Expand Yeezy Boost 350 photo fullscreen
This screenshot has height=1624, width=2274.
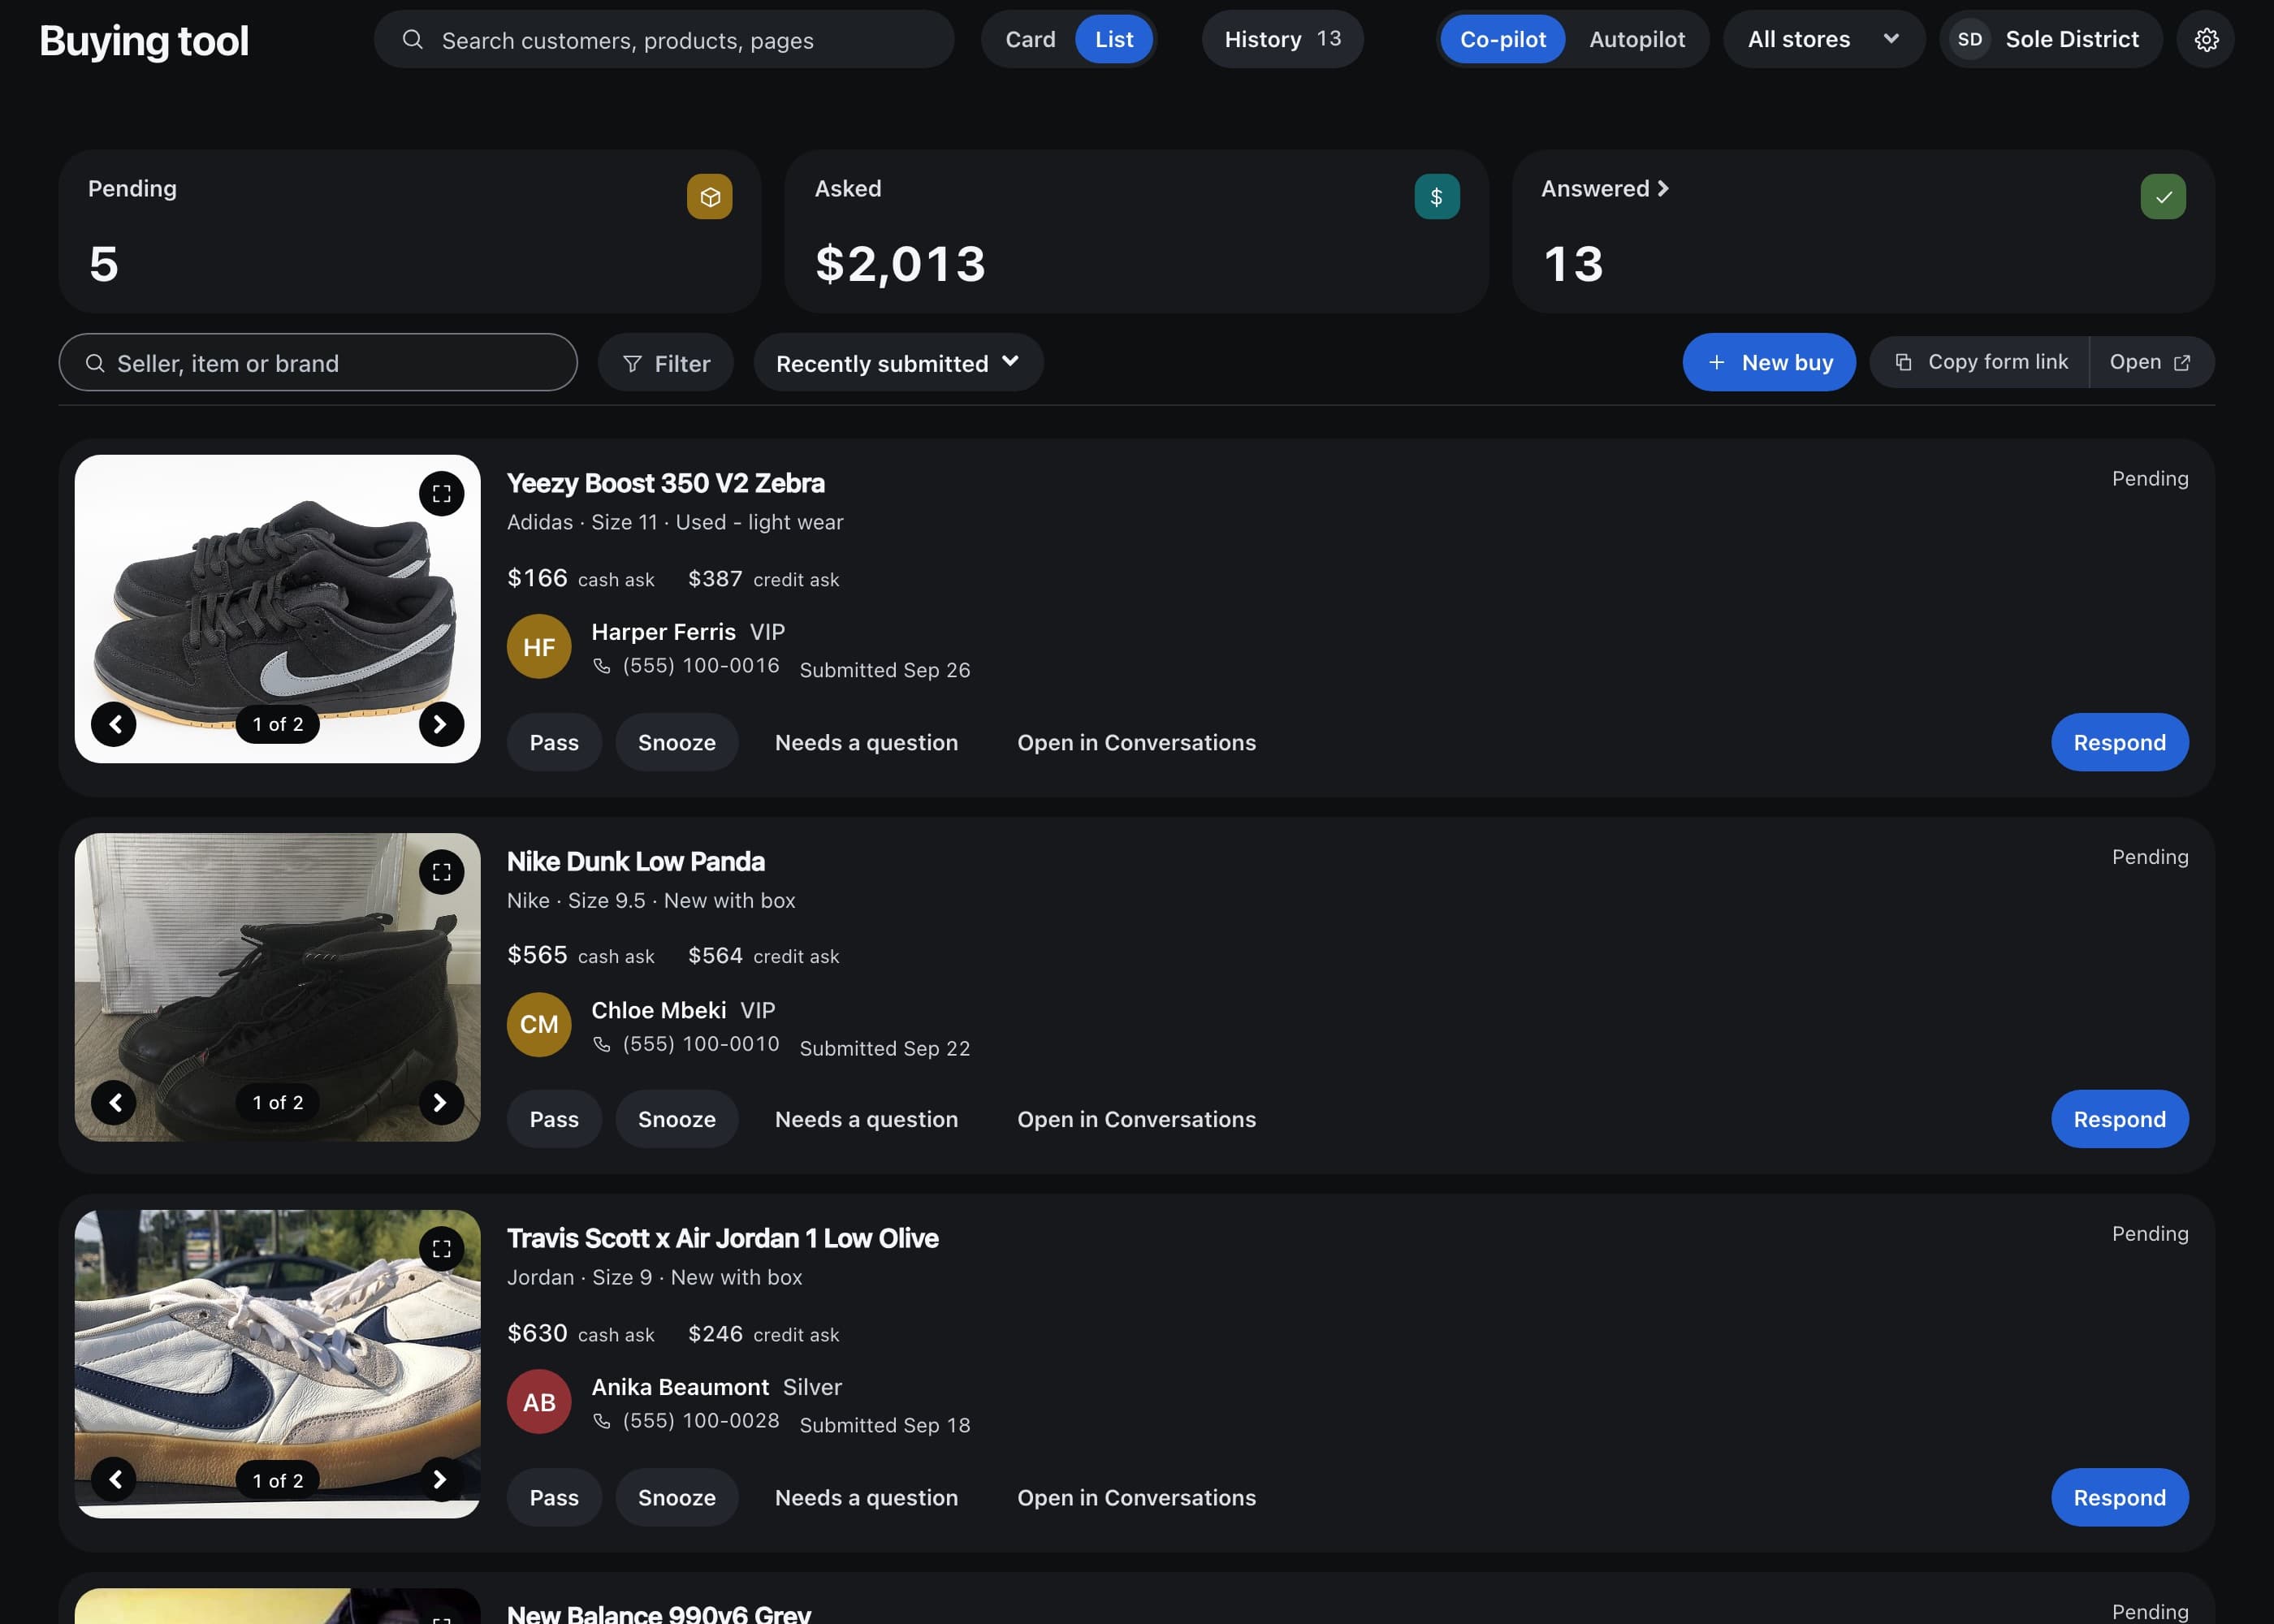click(x=441, y=494)
